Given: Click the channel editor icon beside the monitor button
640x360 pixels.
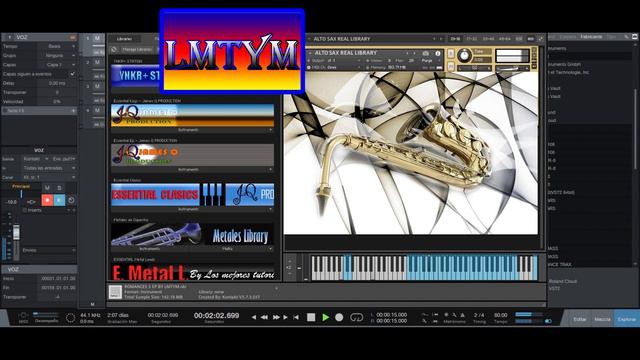Looking at the screenshot, I should tap(71, 200).
